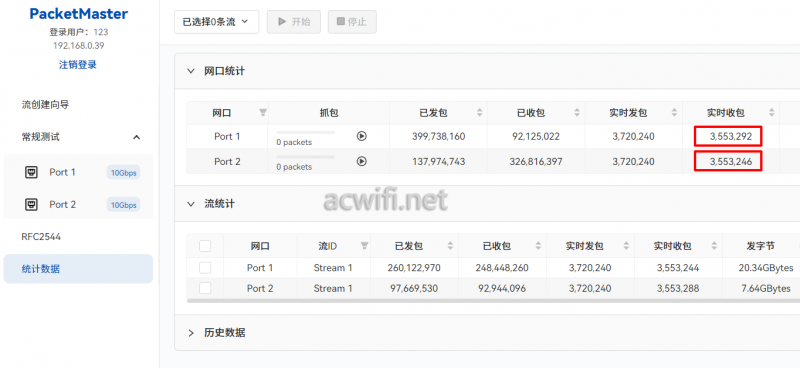The image size is (800, 368).
Task: Open filter icon on 流ID column header
Action: pos(364,246)
